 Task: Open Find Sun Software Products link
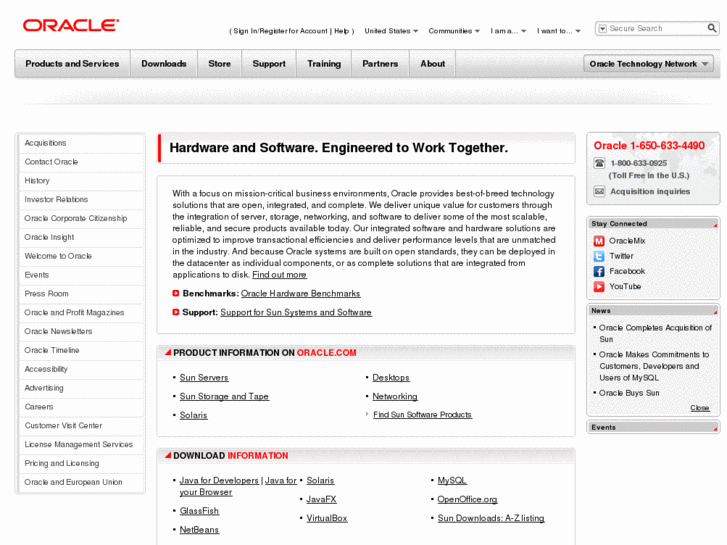click(422, 415)
